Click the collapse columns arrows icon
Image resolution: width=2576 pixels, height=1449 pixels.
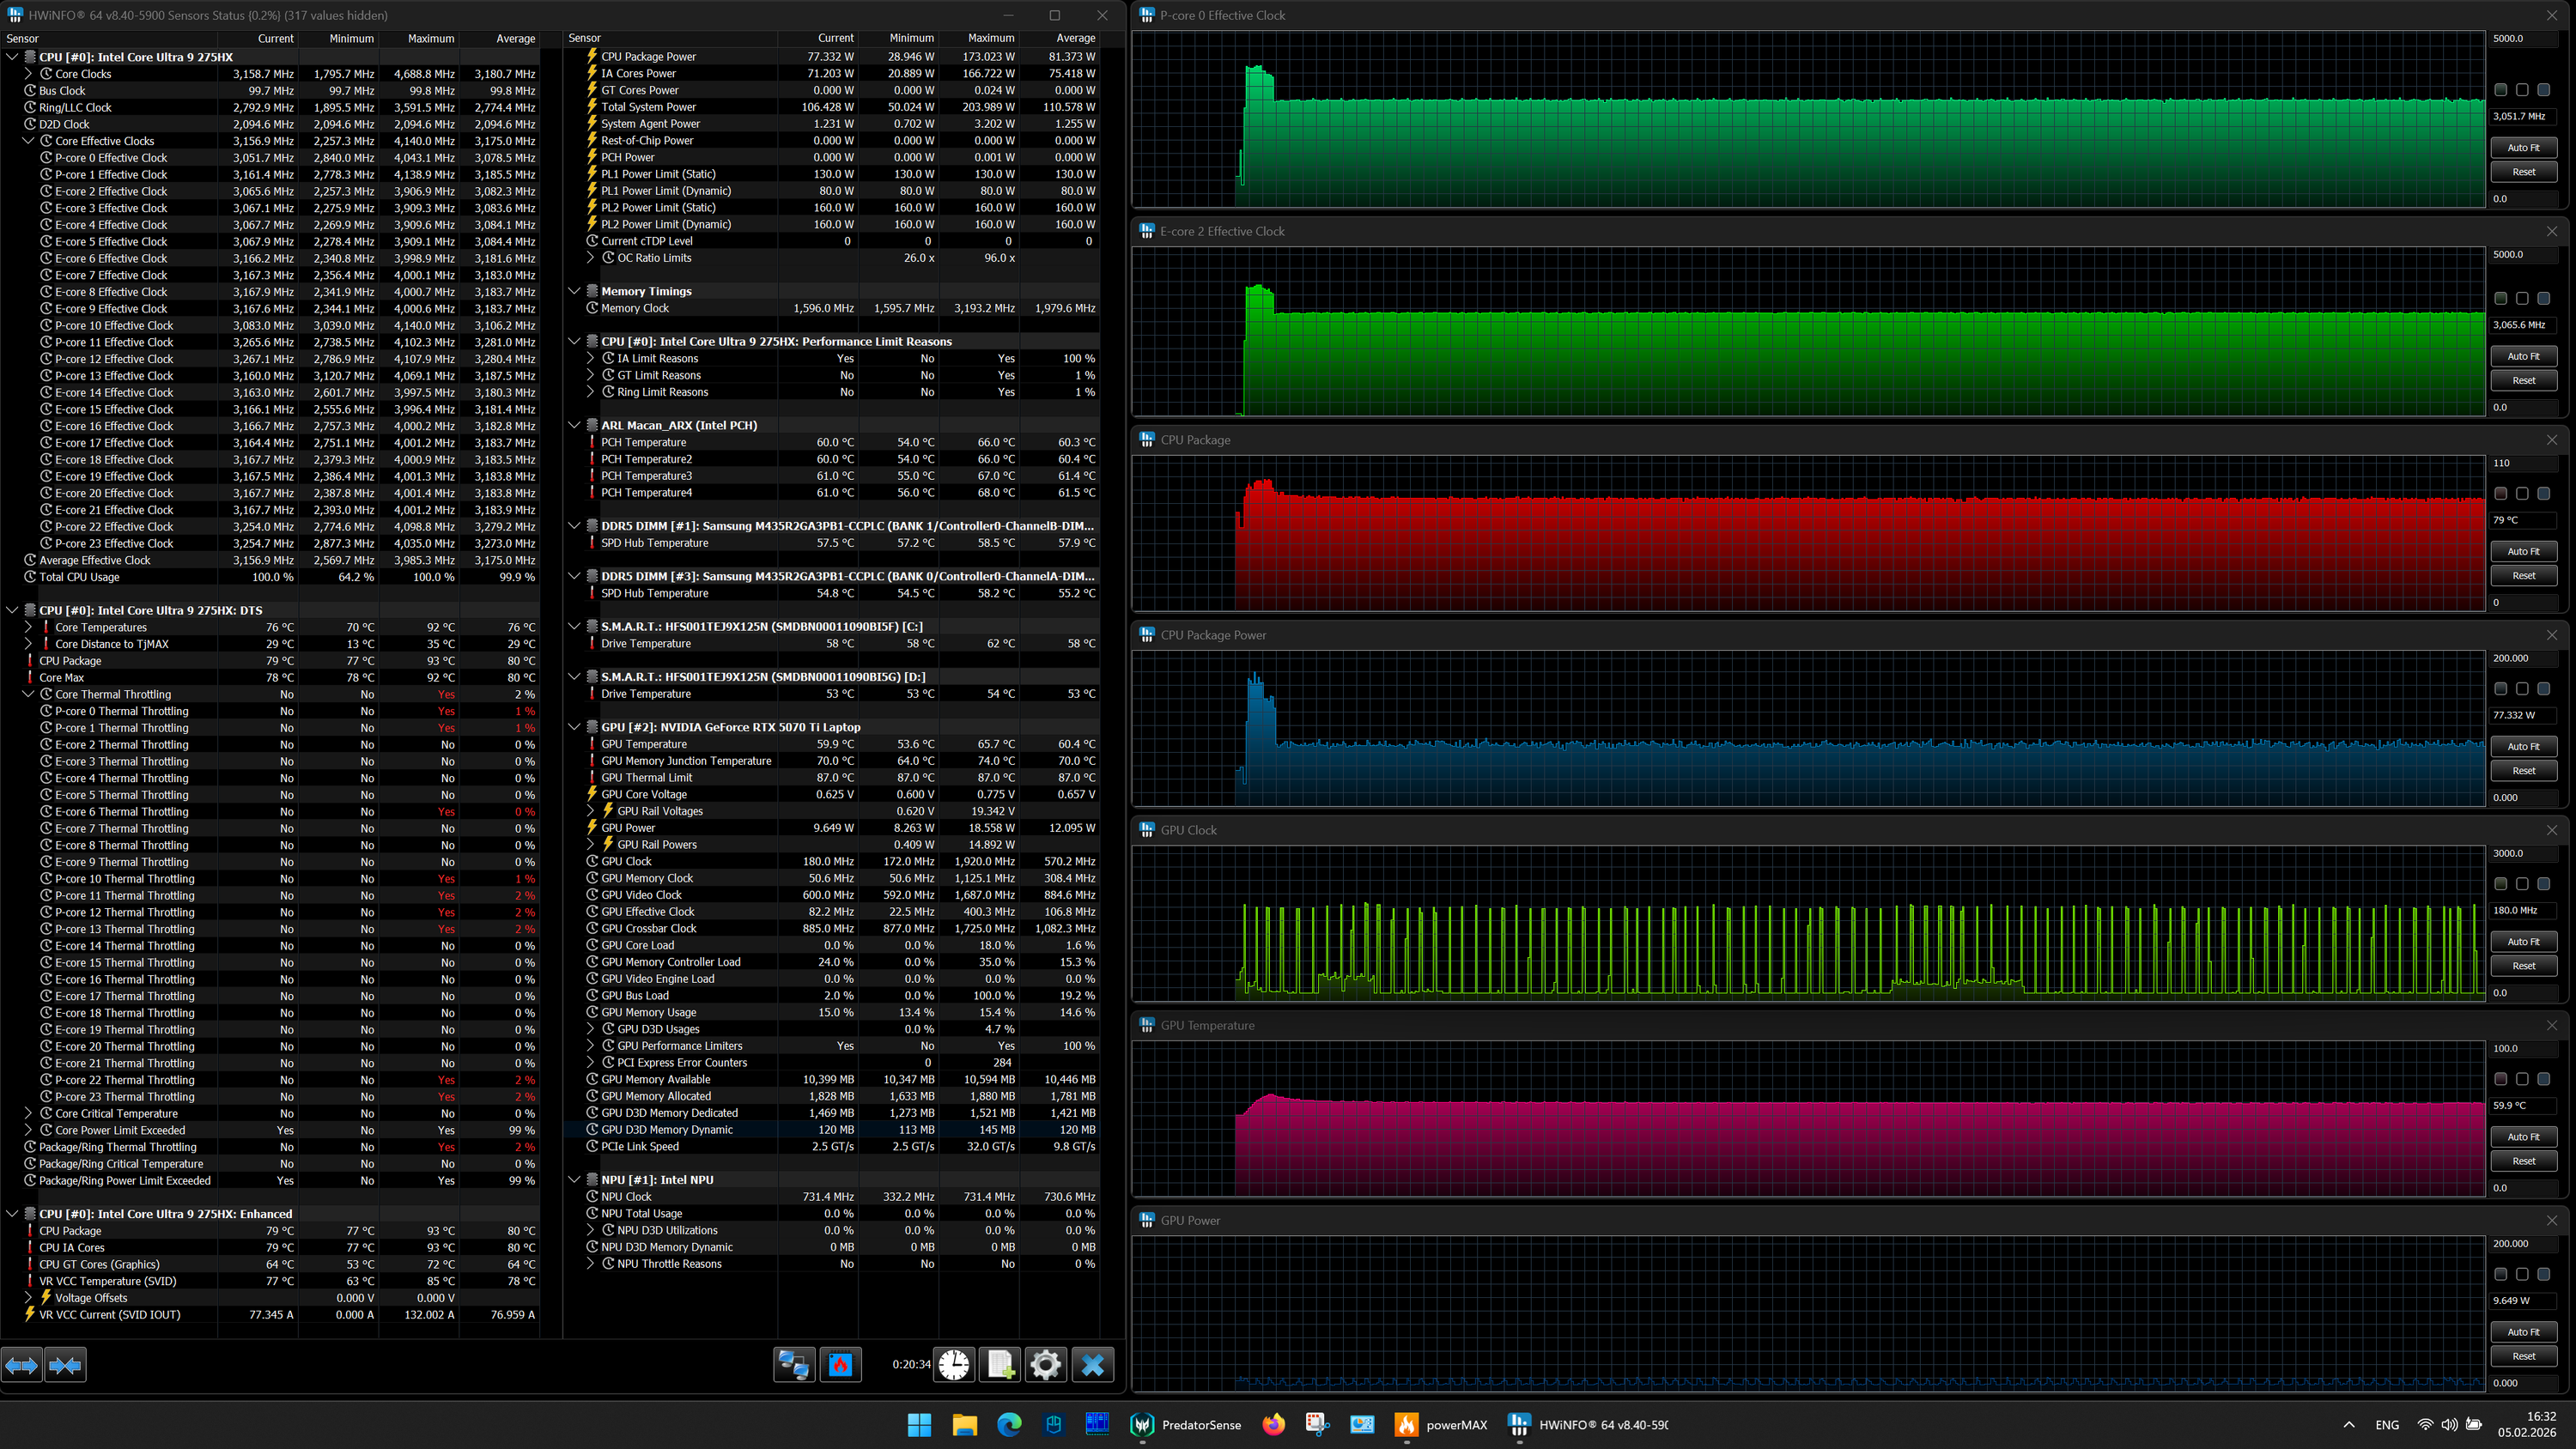click(65, 1364)
